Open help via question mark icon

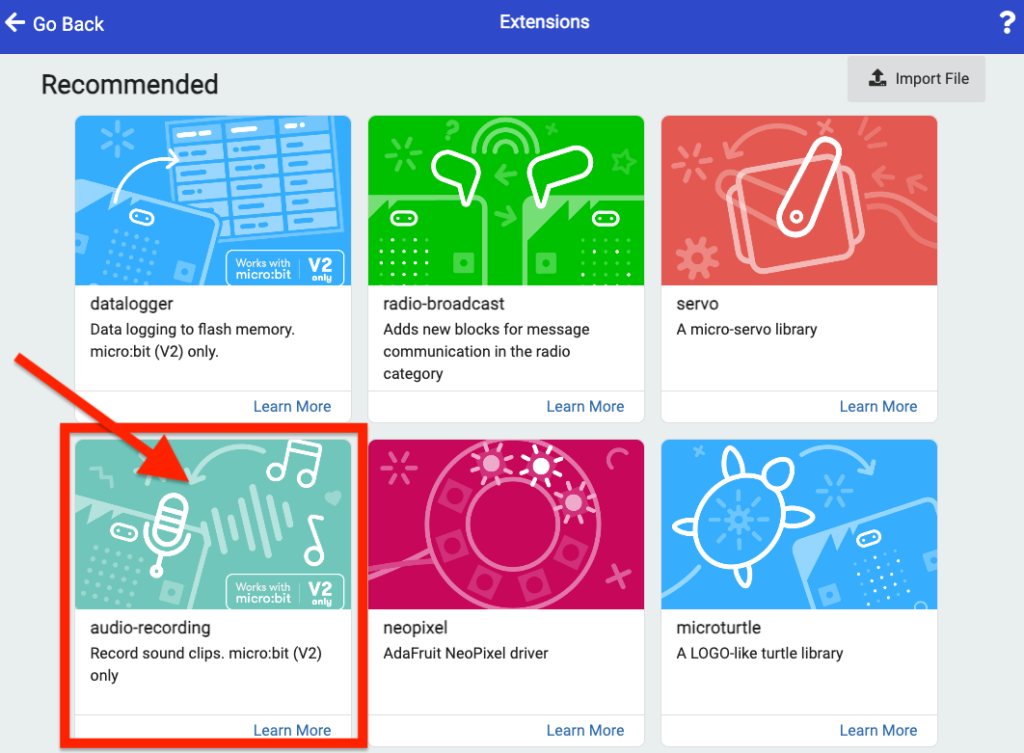(x=1007, y=23)
